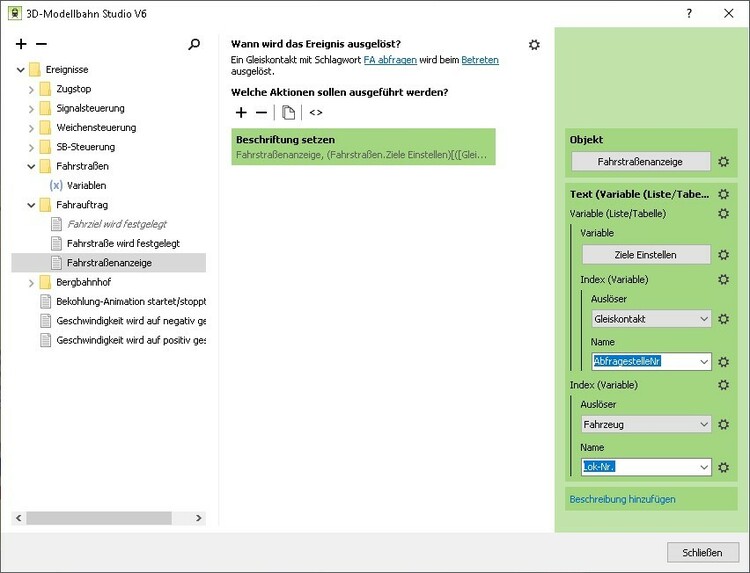This screenshot has width=750, height=573.
Task: Click the gear next to the Gleiskontakt dropdown
Action: pos(724,319)
